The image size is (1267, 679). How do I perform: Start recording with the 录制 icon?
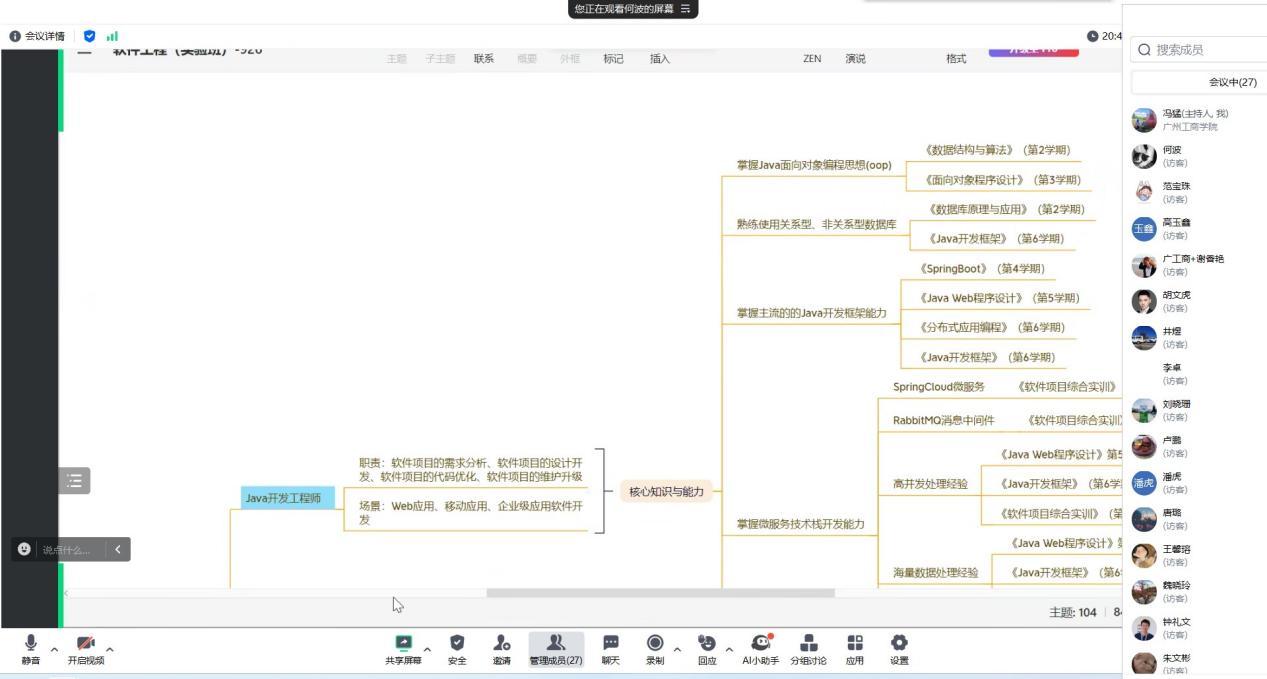[x=655, y=648]
